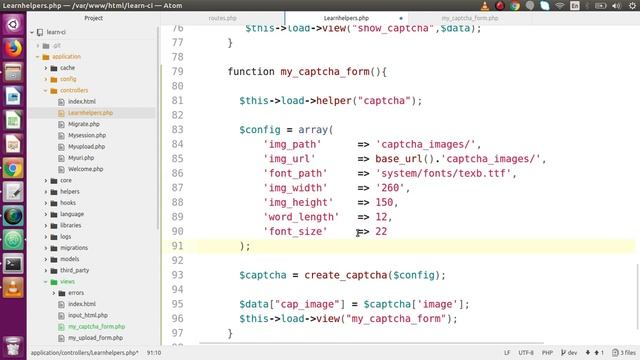This screenshot has width=640, height=360.
Task: Open Learnhelpers.php in the tree
Action: pos(90,113)
